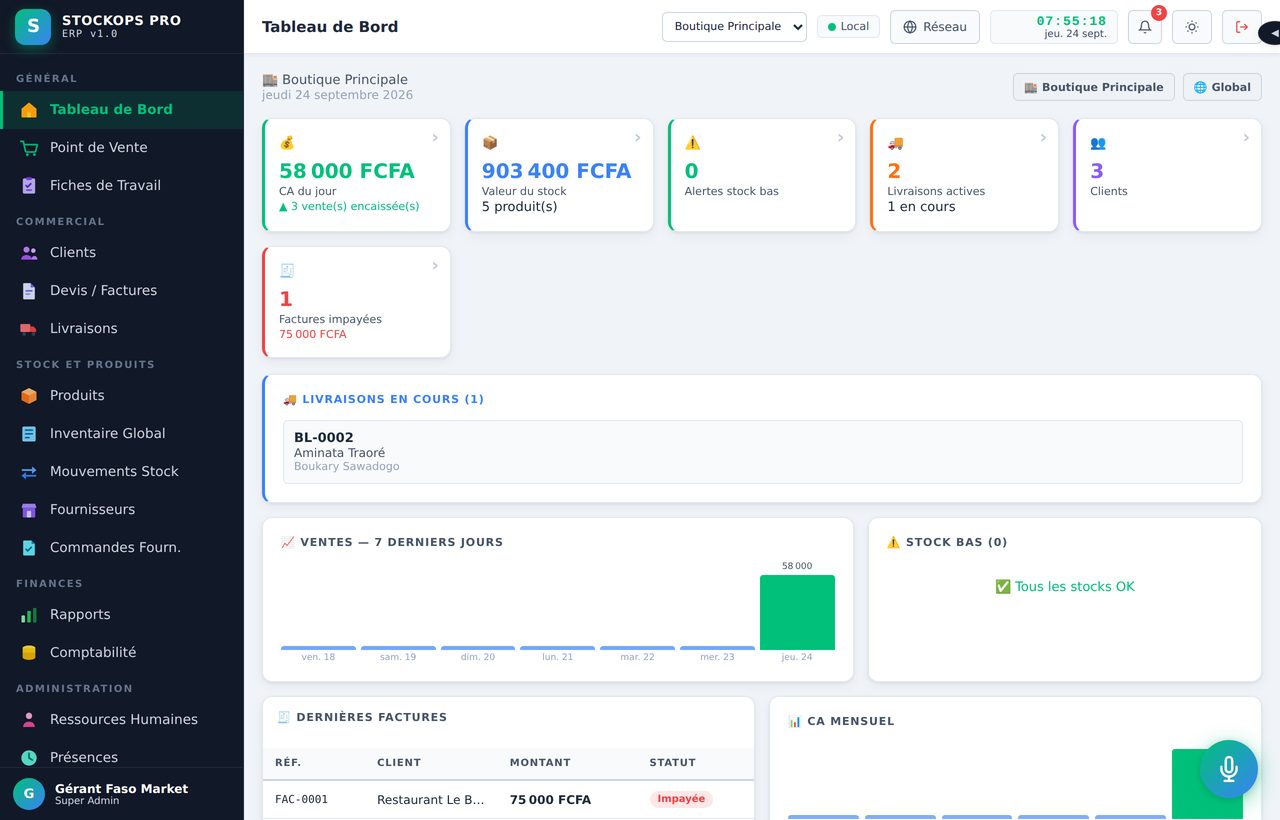The width and height of the screenshot is (1280, 820).
Task: Switch to Boutique Principale view button
Action: [1094, 87]
